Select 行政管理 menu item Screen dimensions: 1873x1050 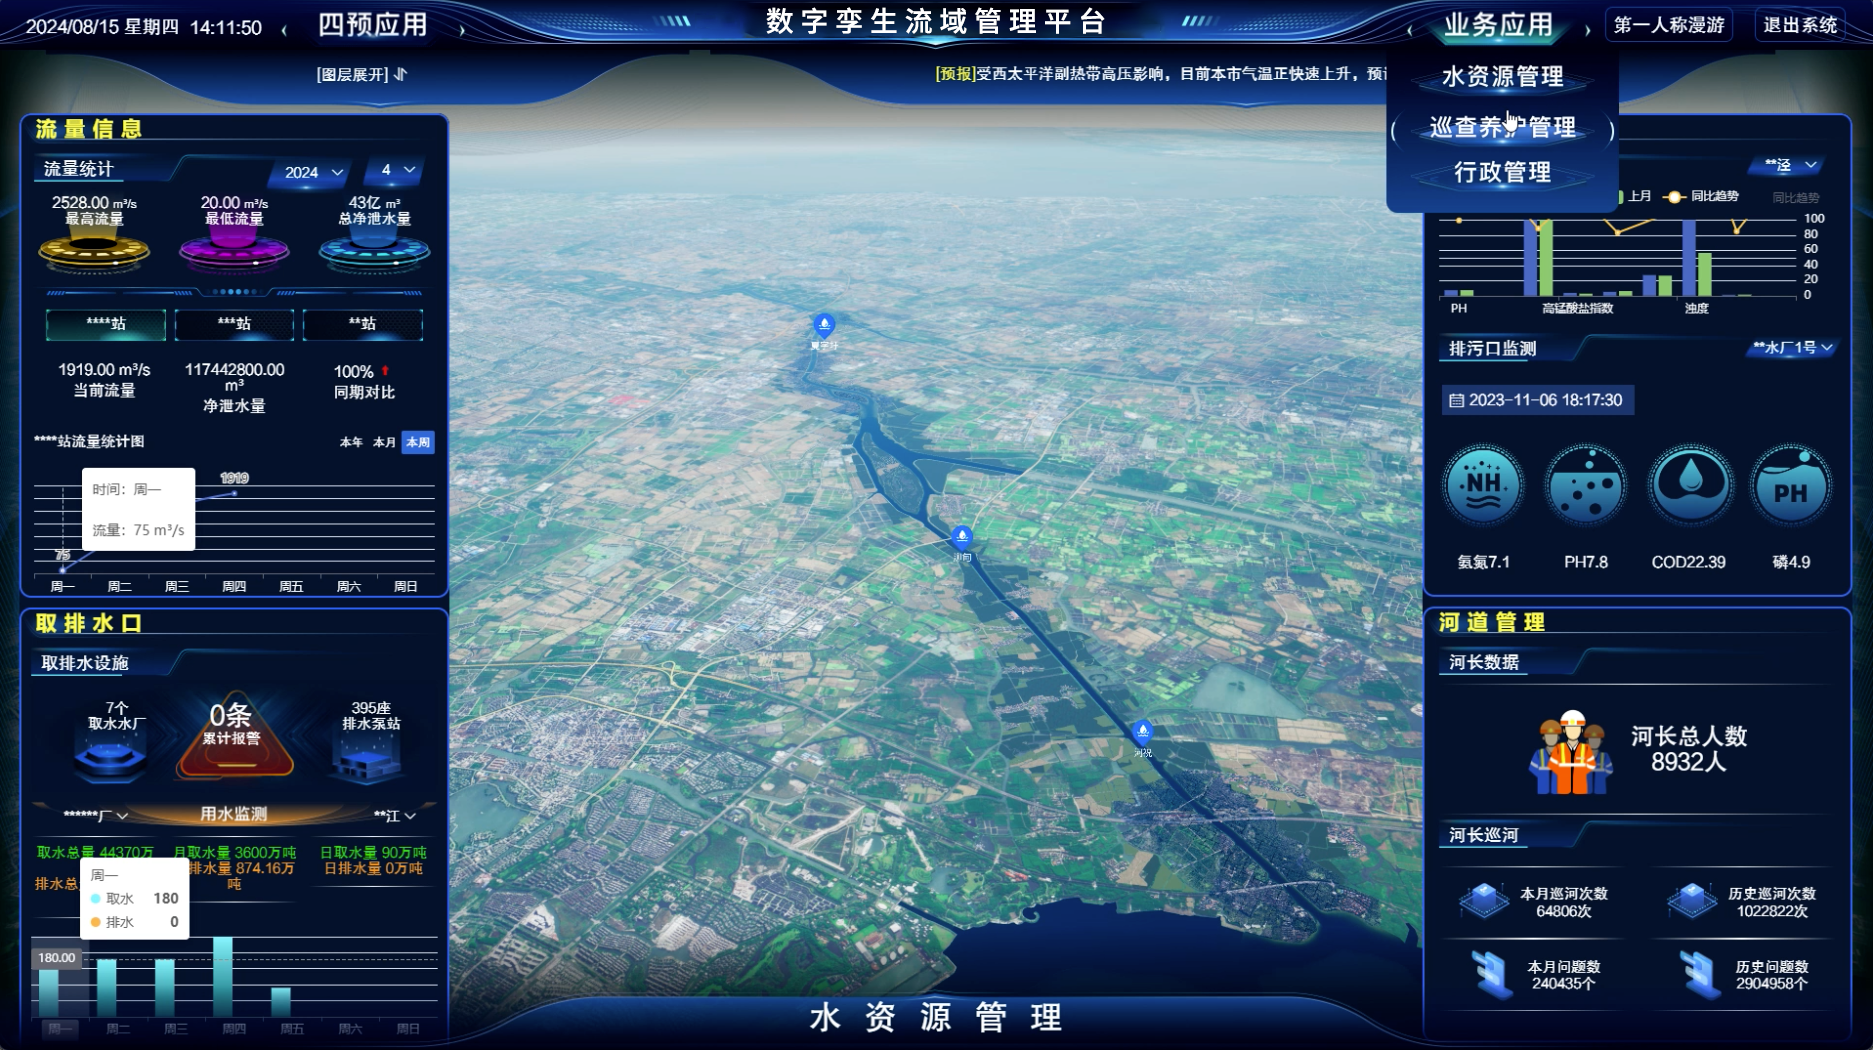pyautogui.click(x=1502, y=172)
